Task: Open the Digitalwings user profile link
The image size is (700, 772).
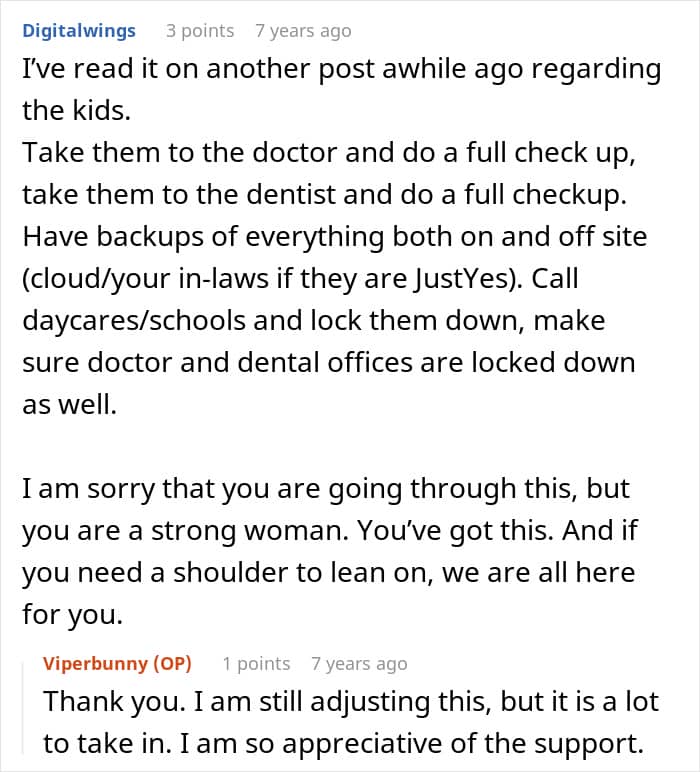Action: pyautogui.click(x=79, y=31)
